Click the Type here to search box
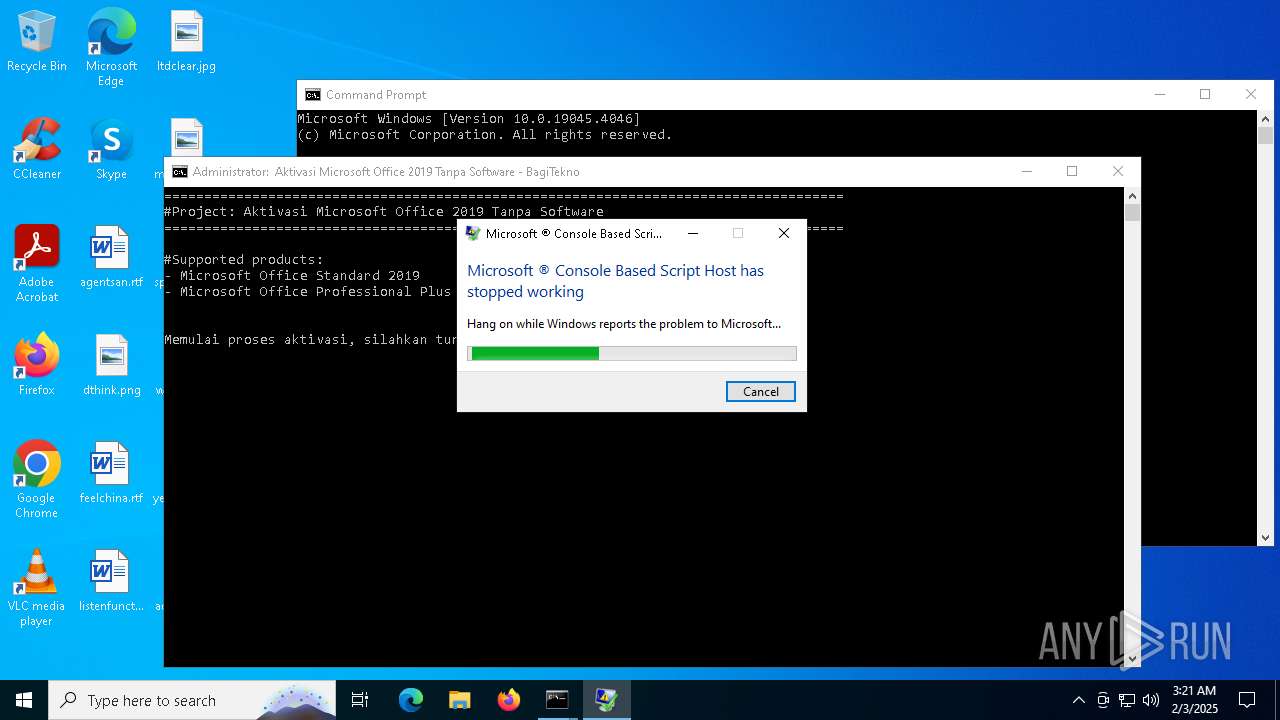1280x720 pixels. pyautogui.click(x=192, y=700)
